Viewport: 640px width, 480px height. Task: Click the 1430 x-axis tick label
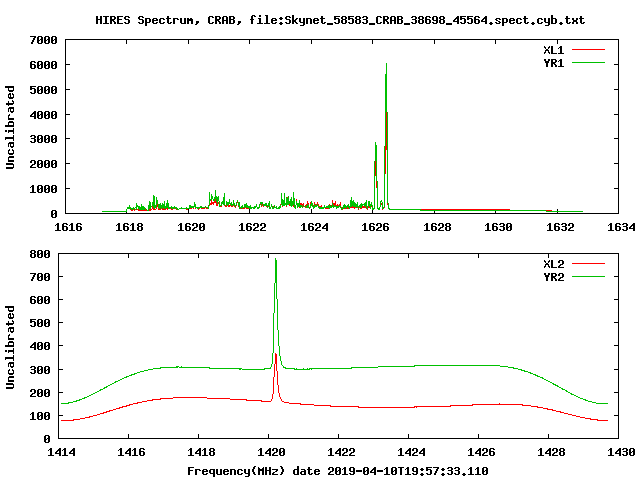pos(621,452)
